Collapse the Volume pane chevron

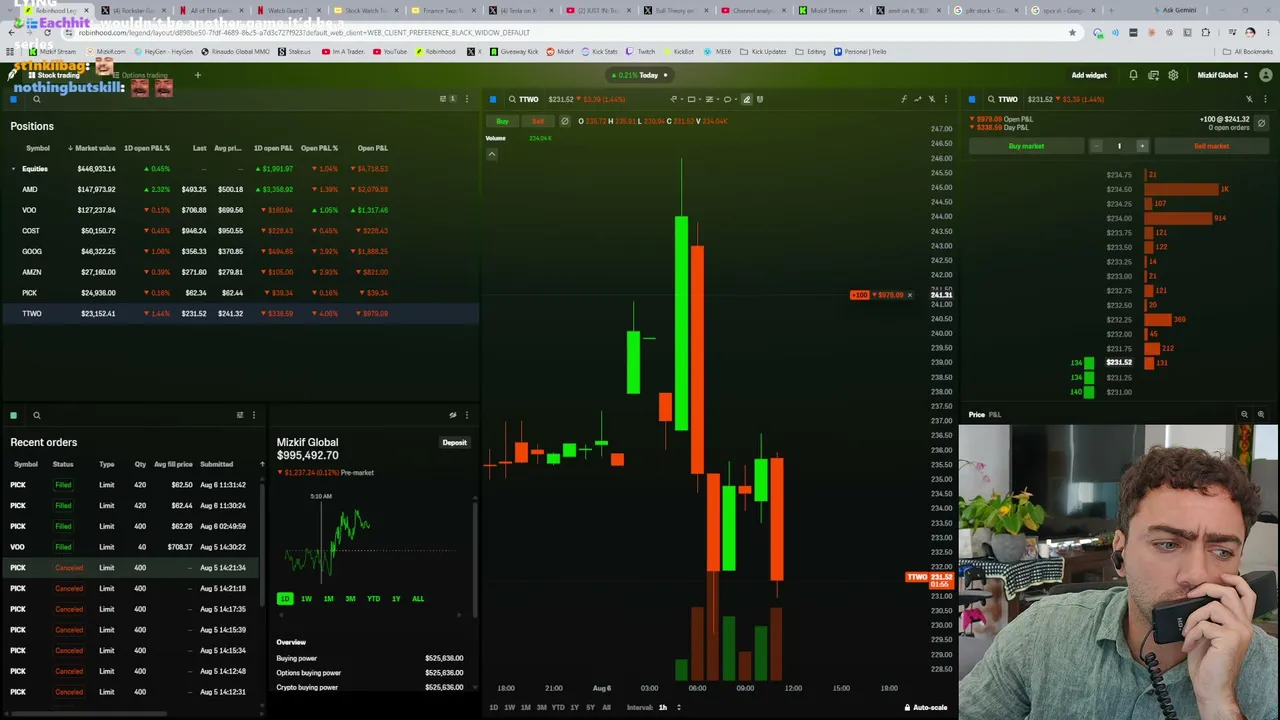pos(491,154)
